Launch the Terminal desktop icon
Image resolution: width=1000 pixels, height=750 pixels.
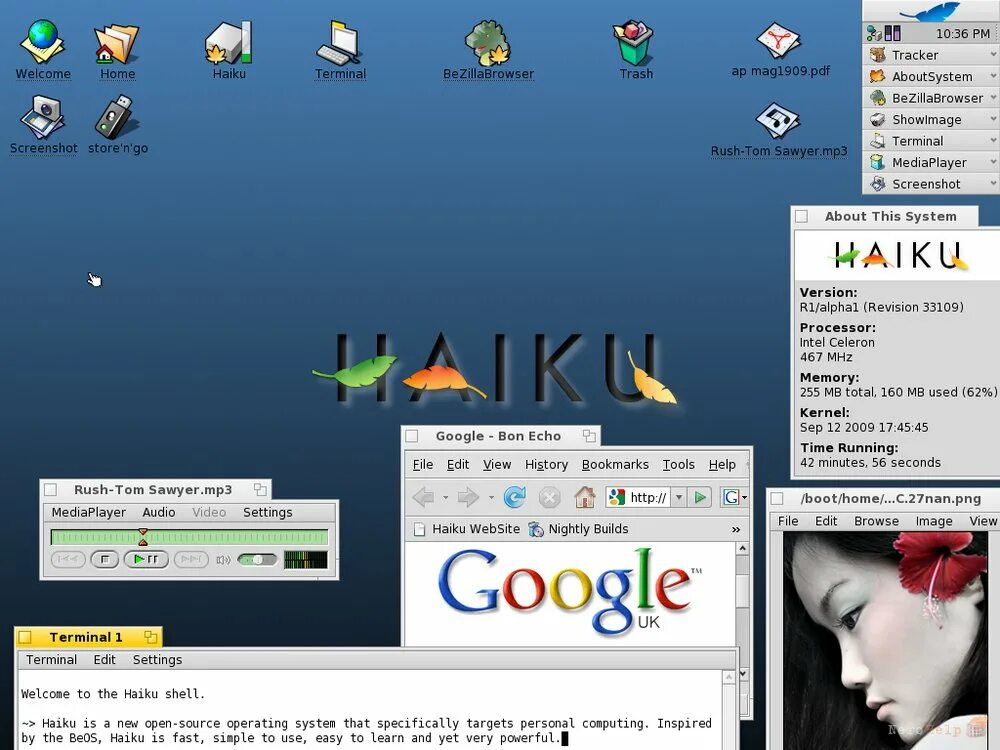[340, 49]
